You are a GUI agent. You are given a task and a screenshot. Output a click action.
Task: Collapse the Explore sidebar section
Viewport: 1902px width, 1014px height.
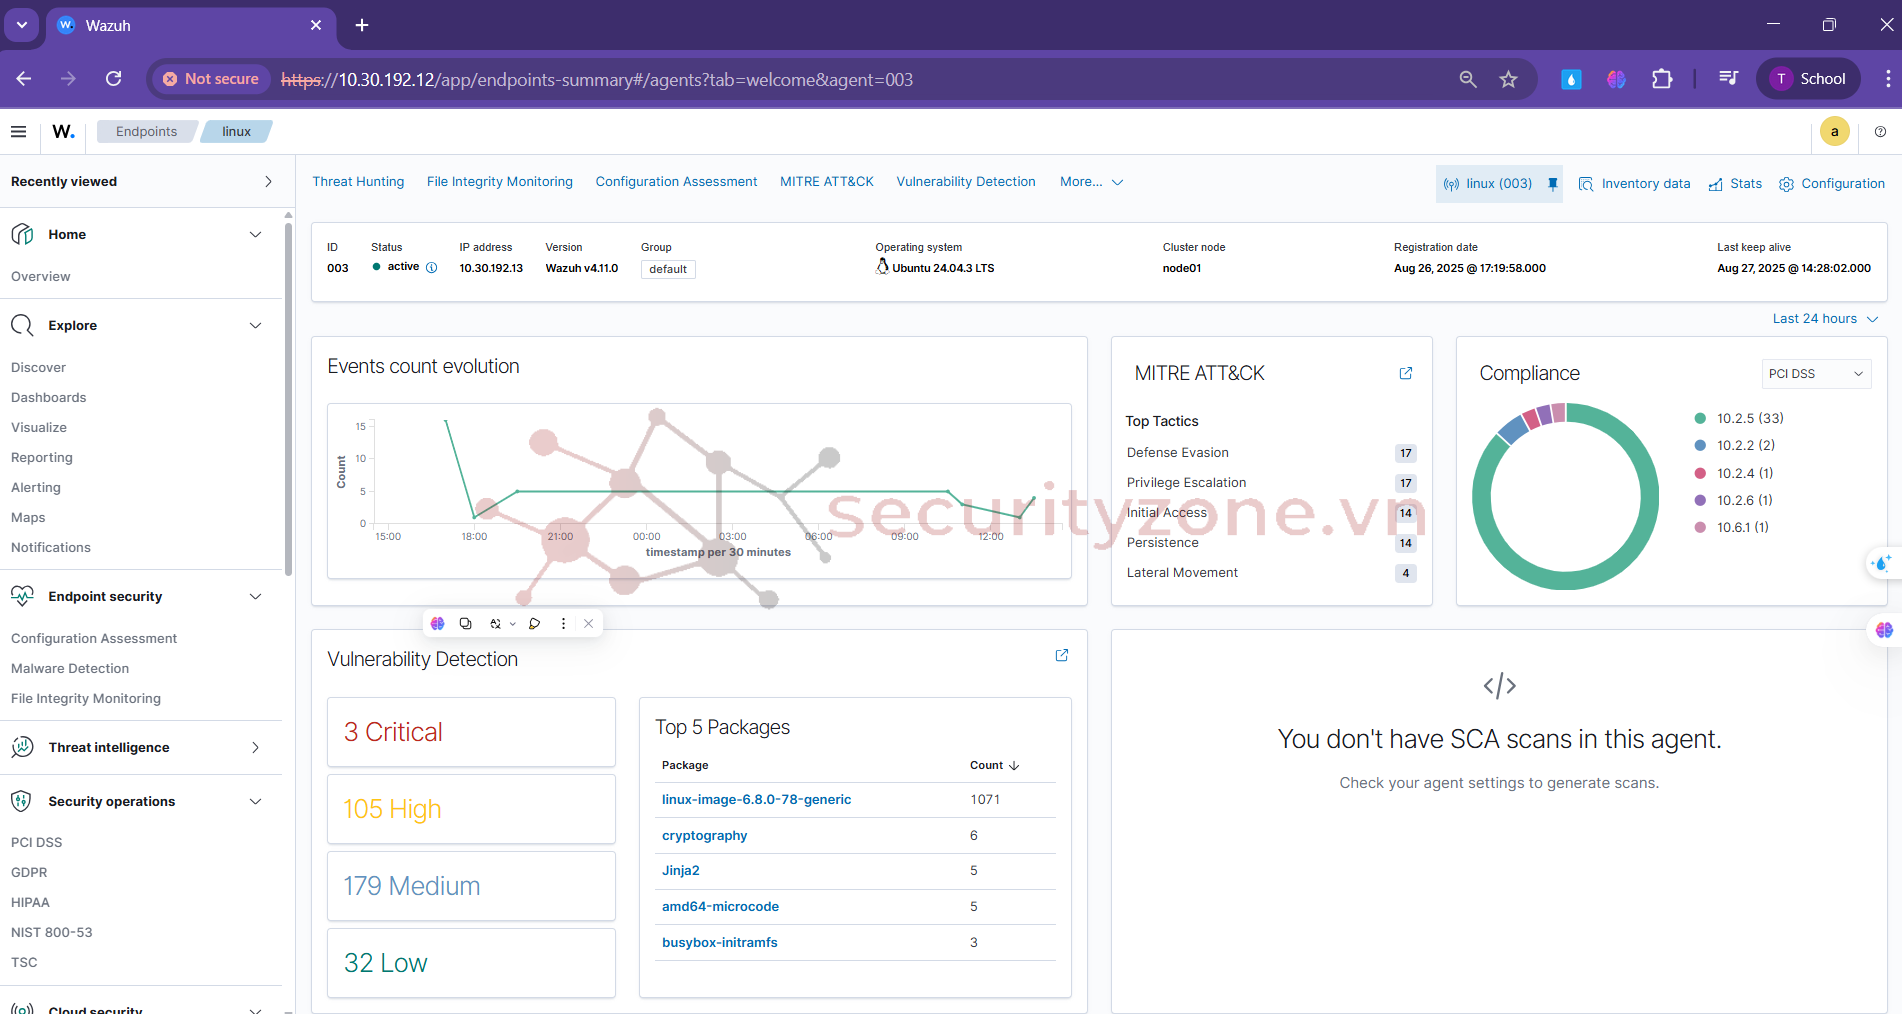click(255, 325)
